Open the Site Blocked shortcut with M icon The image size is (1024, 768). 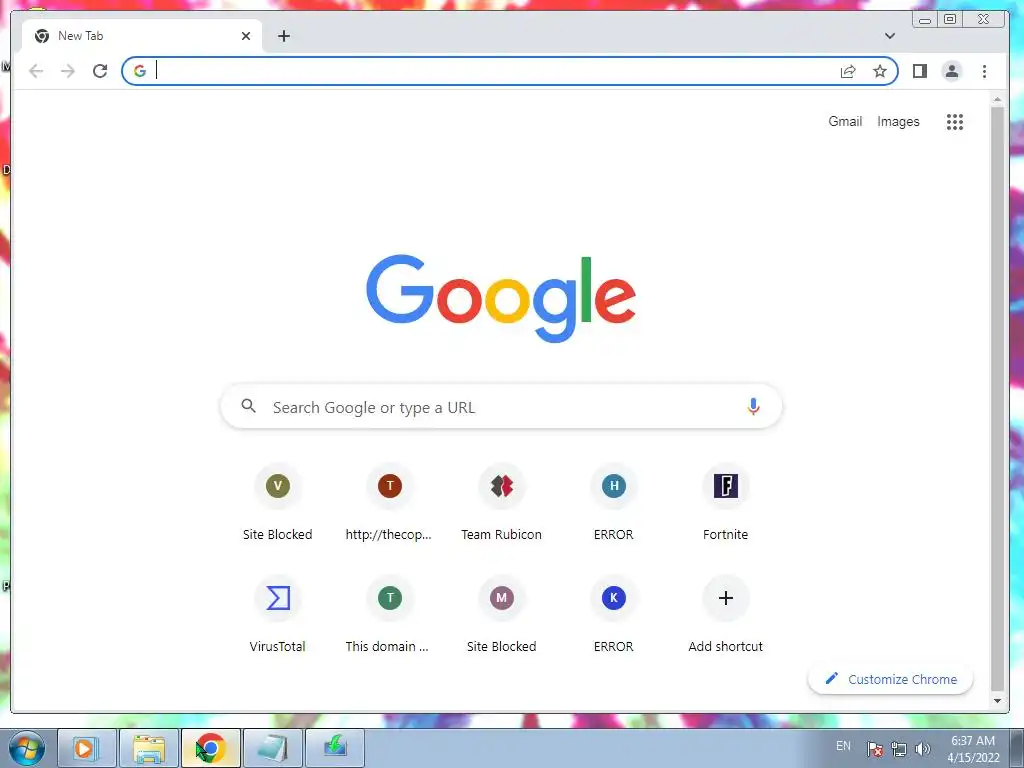[x=502, y=615]
